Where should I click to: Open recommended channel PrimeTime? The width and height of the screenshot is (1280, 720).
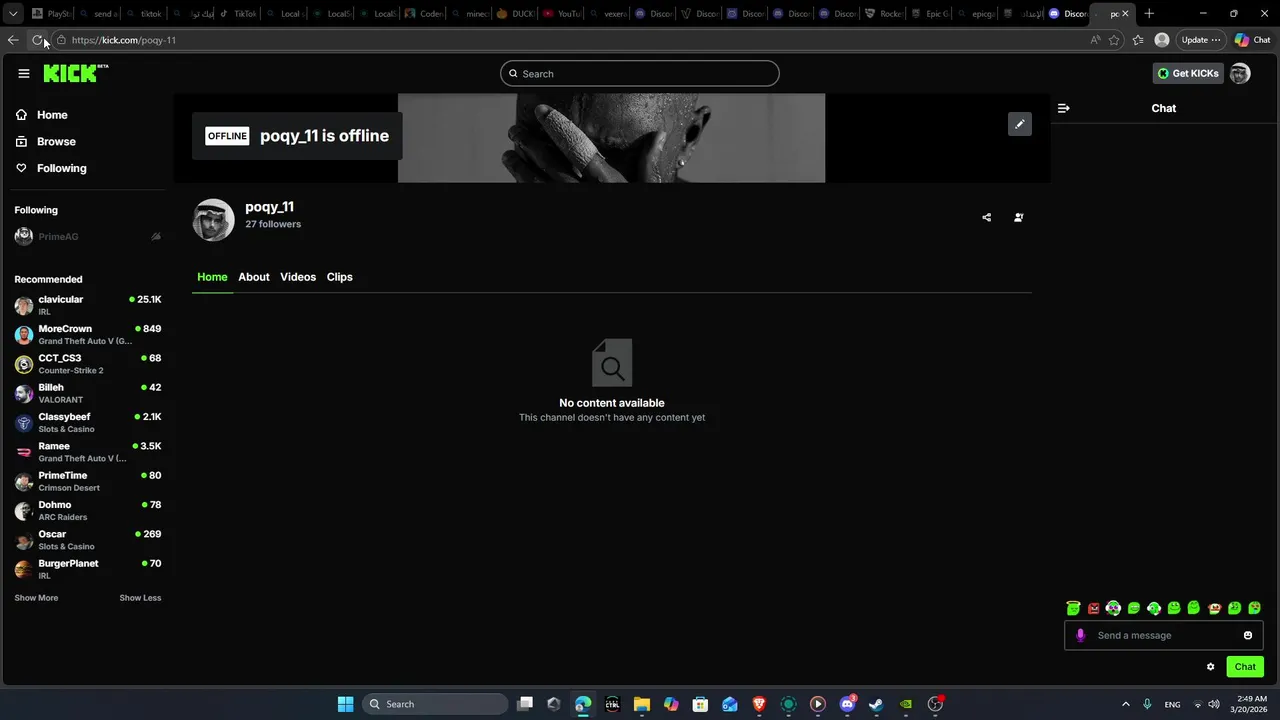point(88,481)
